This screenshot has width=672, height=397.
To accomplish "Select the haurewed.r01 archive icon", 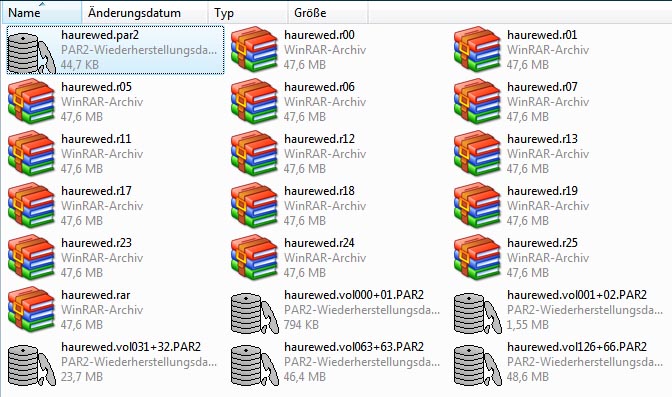I will click(x=477, y=49).
